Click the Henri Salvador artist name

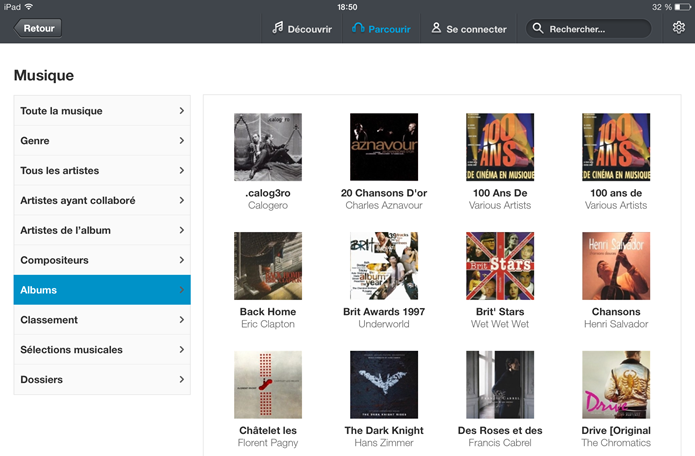pos(616,324)
